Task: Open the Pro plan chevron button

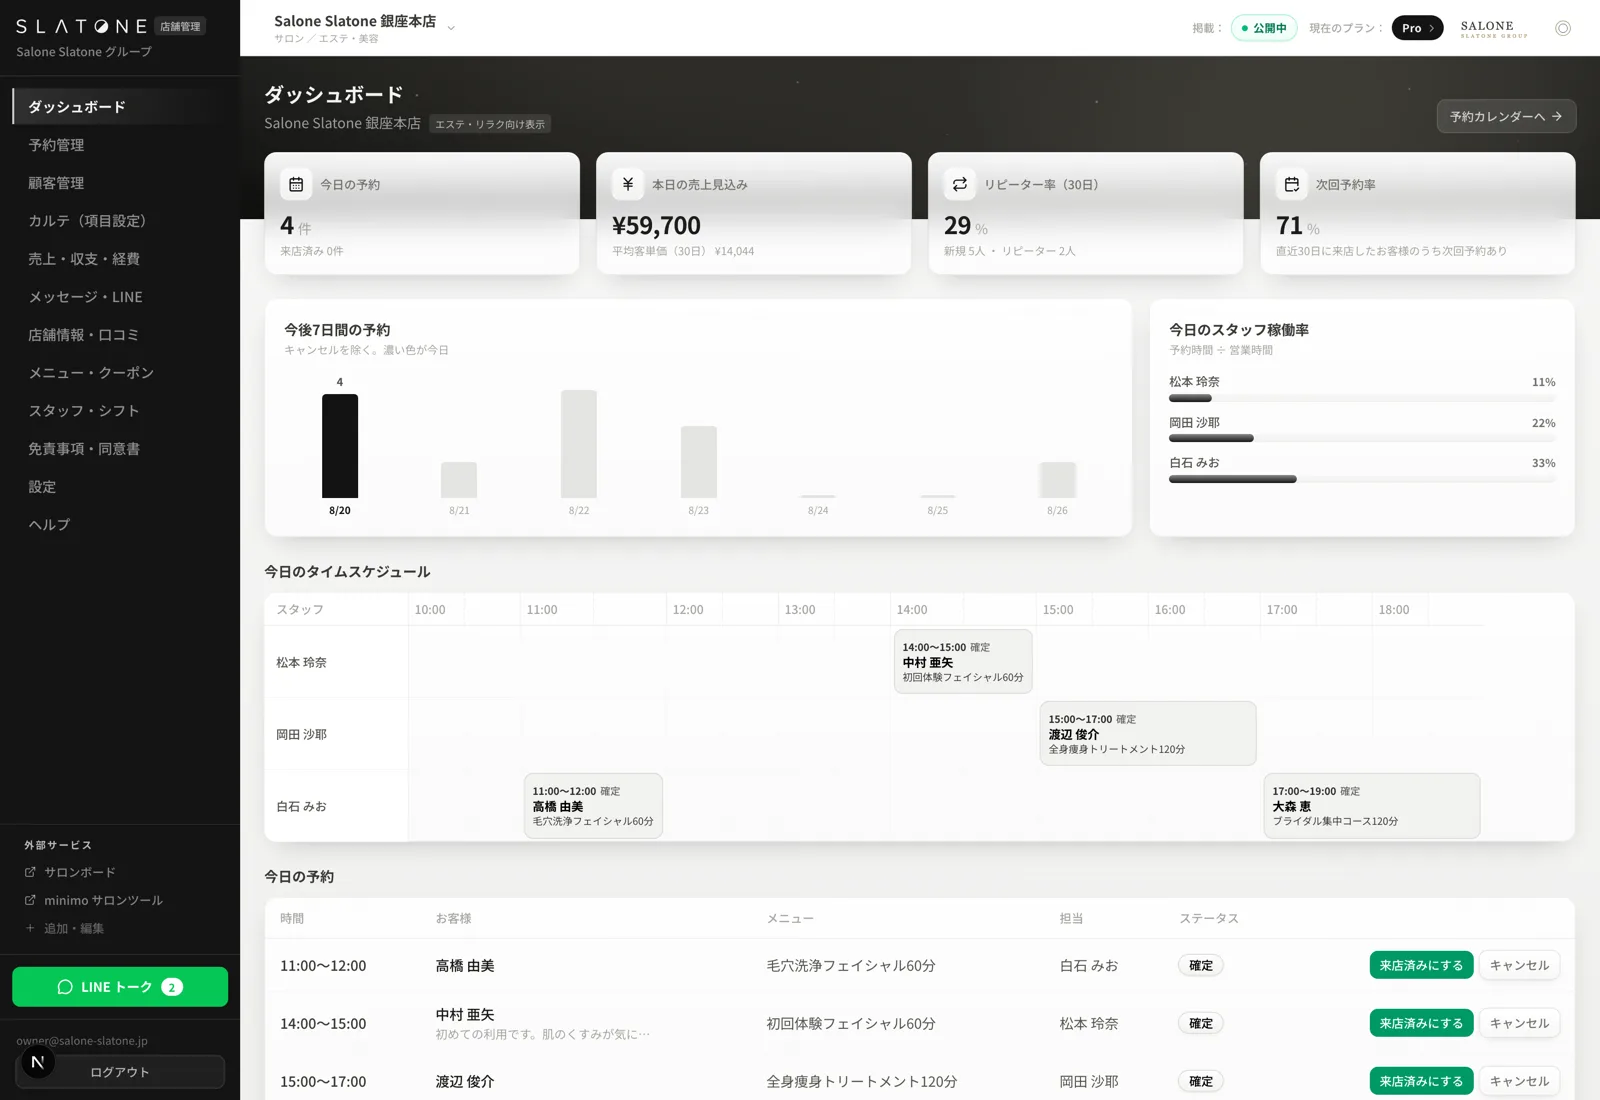Action: (x=1417, y=28)
